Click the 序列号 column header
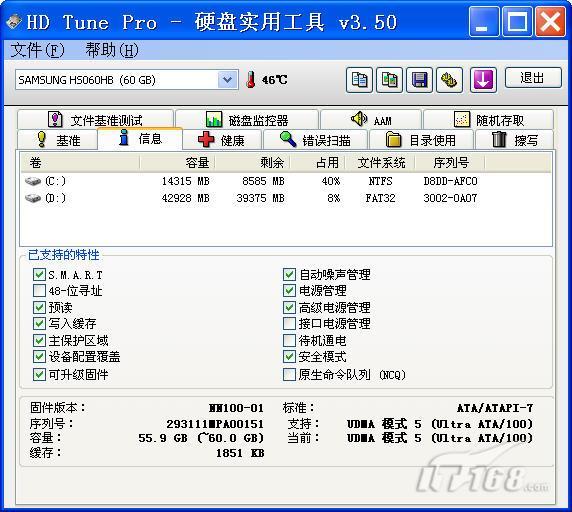The image size is (572, 512). (451, 163)
